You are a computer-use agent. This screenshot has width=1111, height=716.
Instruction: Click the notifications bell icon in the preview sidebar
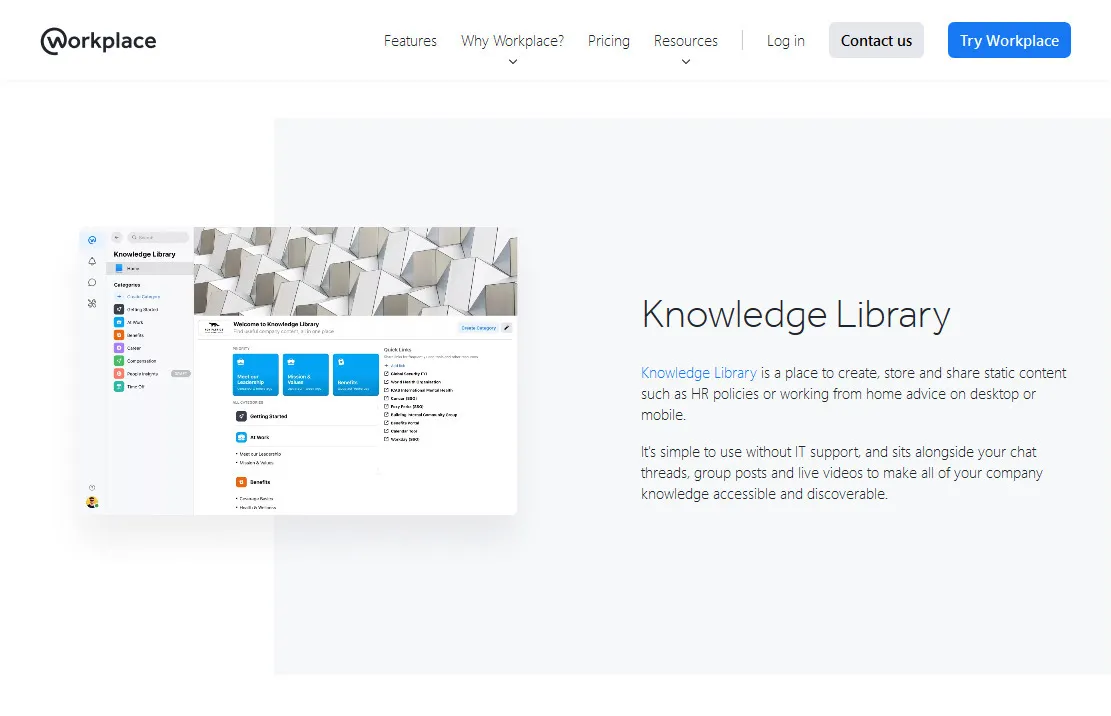coord(92,261)
